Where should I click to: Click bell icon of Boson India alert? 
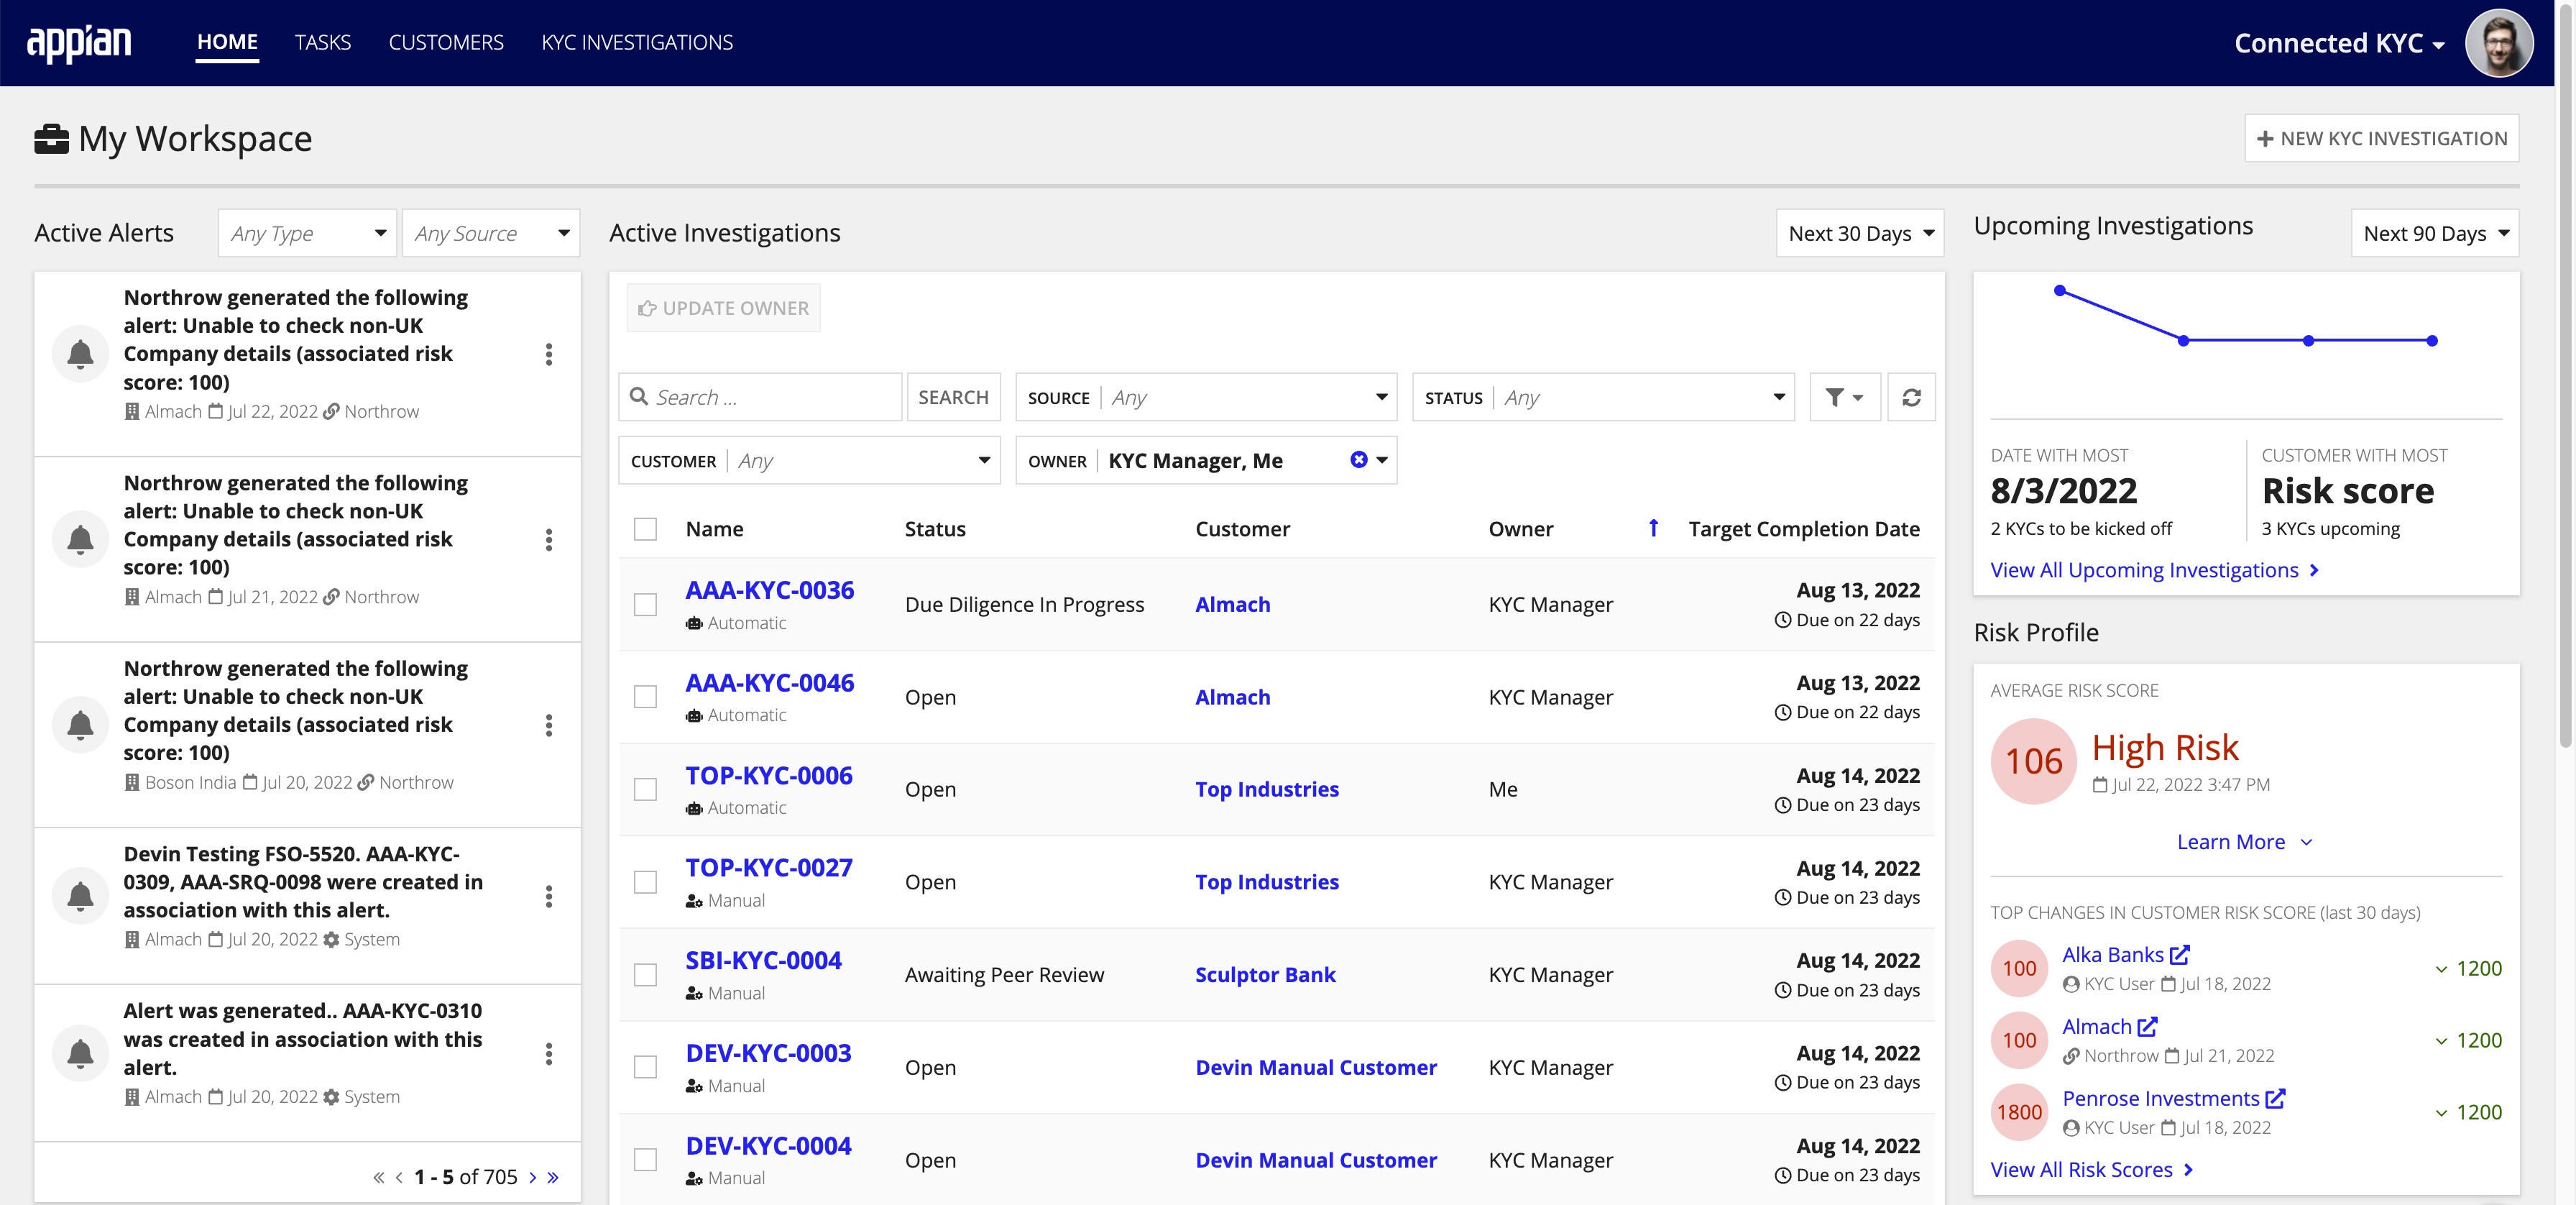click(x=80, y=724)
